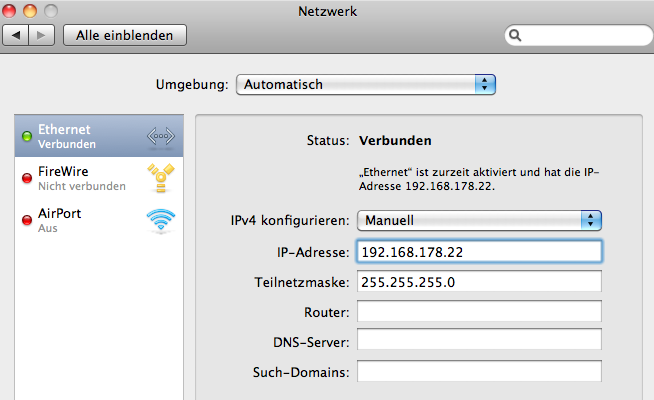The image size is (654, 400).
Task: Minimize the Netzwerk window
Action: point(30,11)
